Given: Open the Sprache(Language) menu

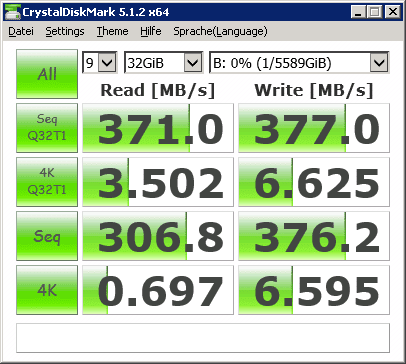Looking at the screenshot, I should [x=220, y=31].
